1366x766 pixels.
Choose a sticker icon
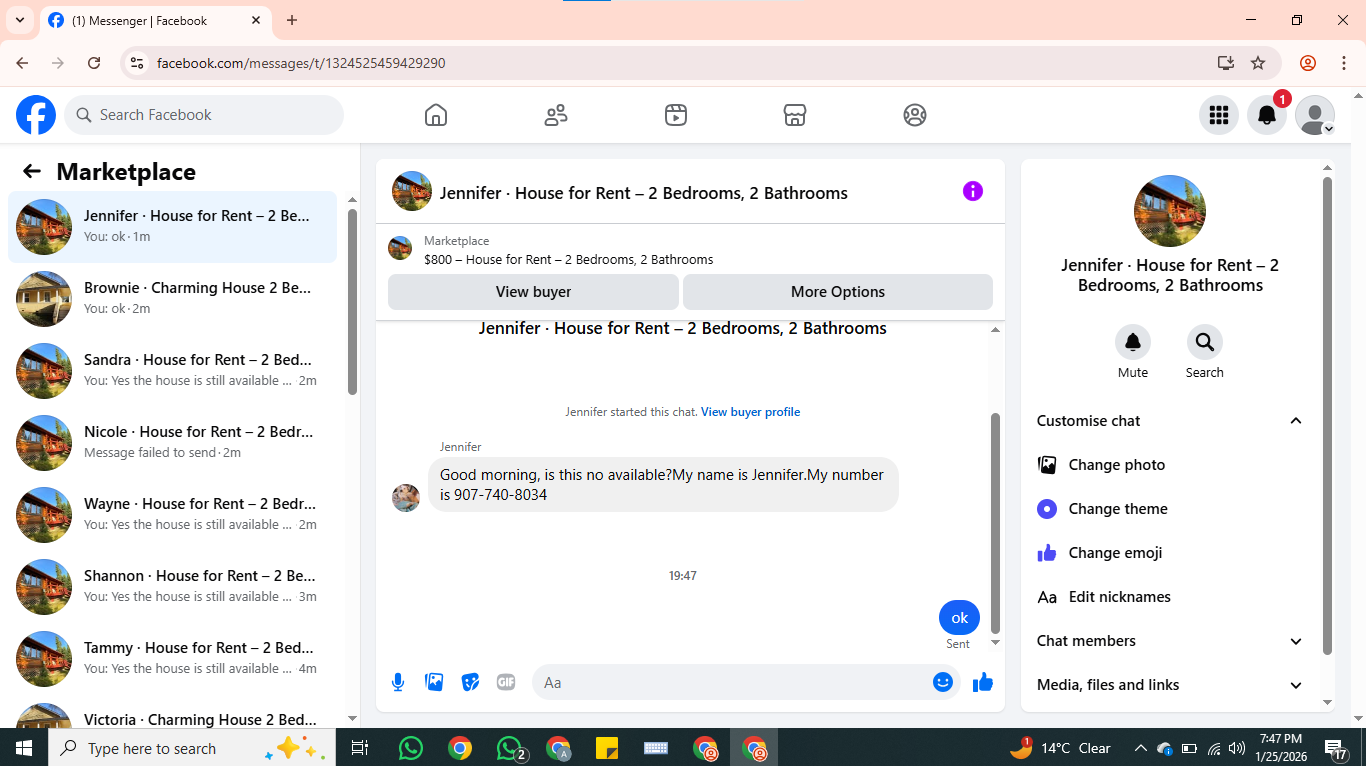(x=470, y=682)
